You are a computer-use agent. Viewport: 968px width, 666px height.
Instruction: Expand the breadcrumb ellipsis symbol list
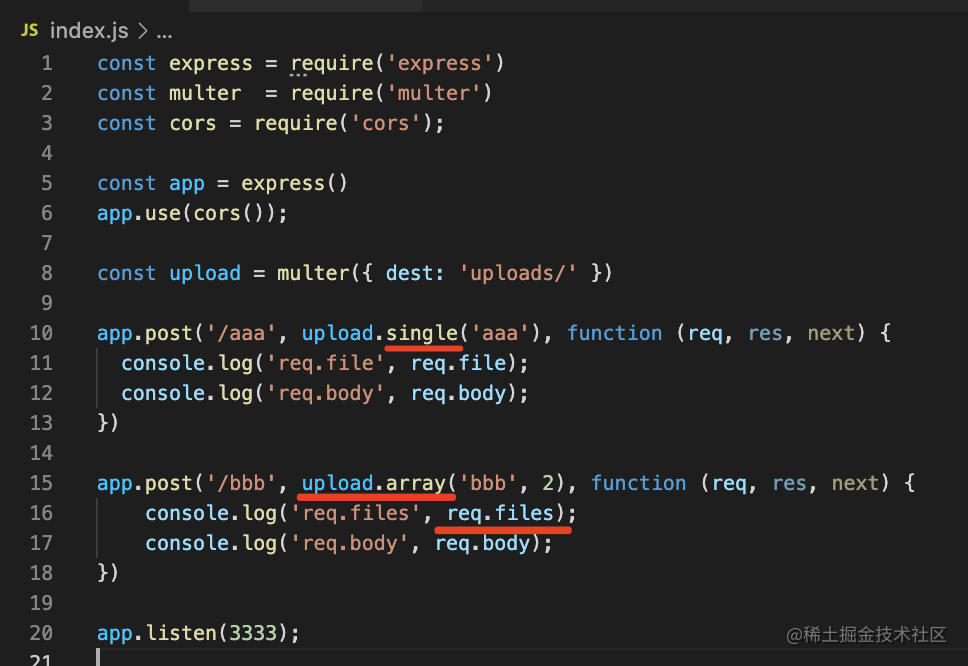pos(164,30)
